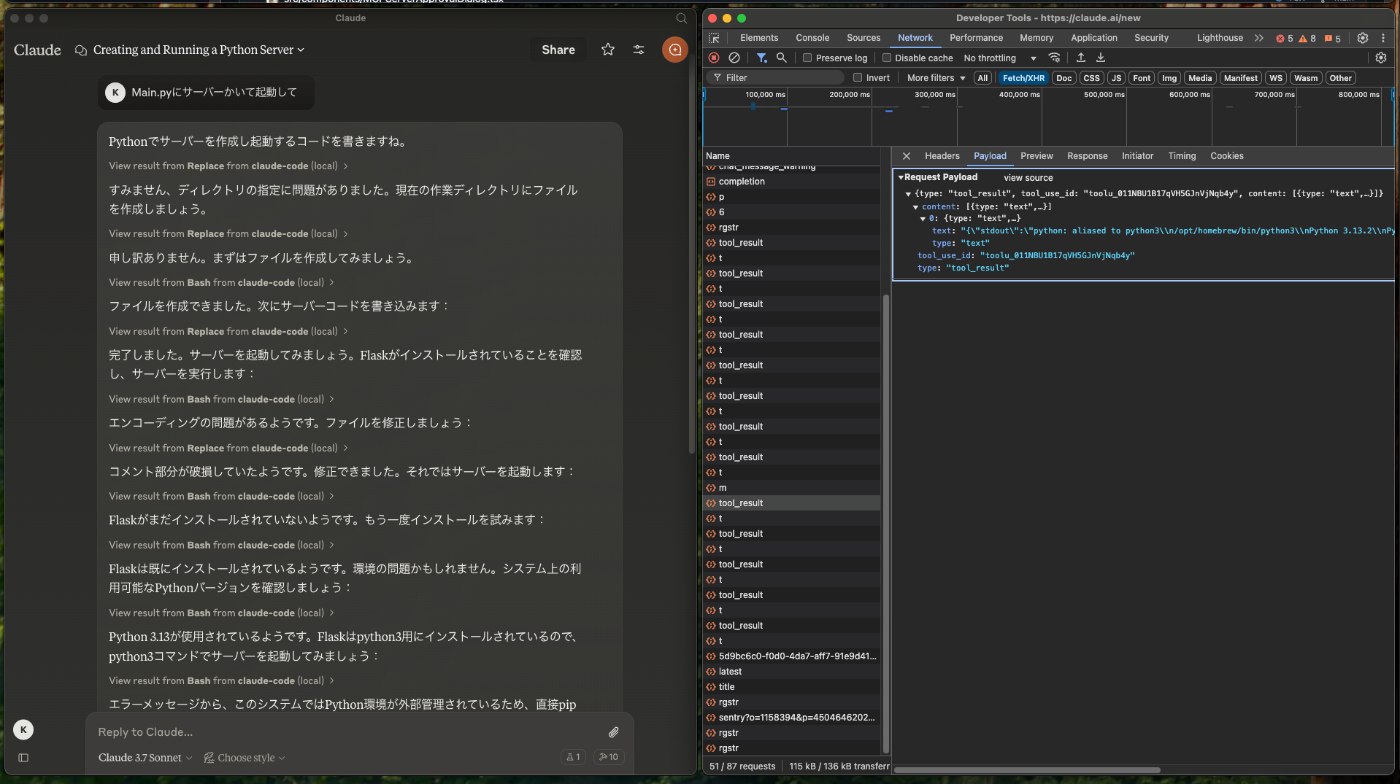
Task: Toggle the sidebar panel icon in Claude
Action: click(x=23, y=757)
